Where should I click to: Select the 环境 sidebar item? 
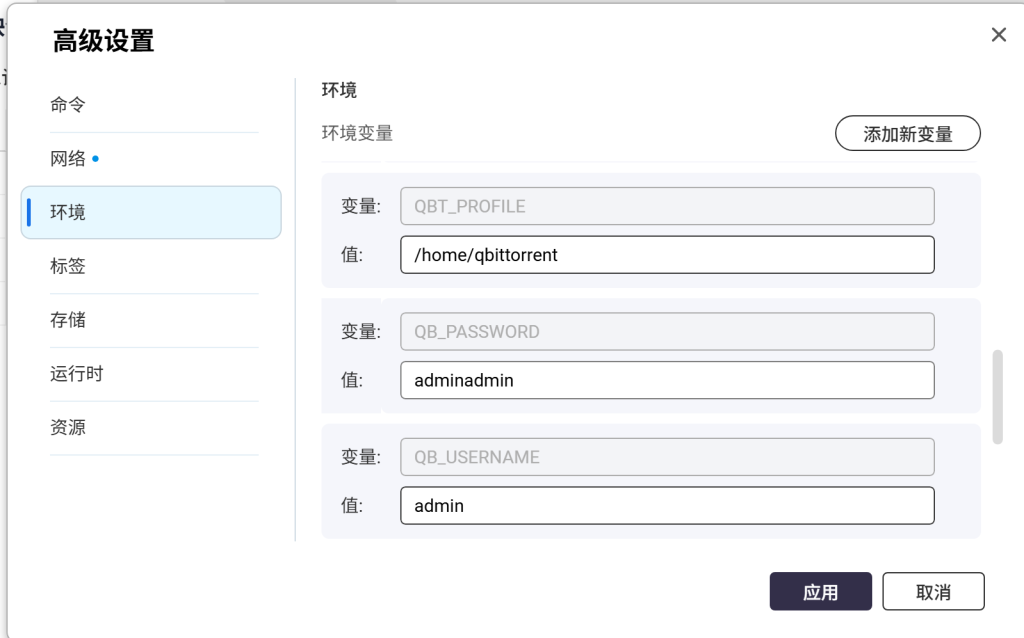pos(68,212)
